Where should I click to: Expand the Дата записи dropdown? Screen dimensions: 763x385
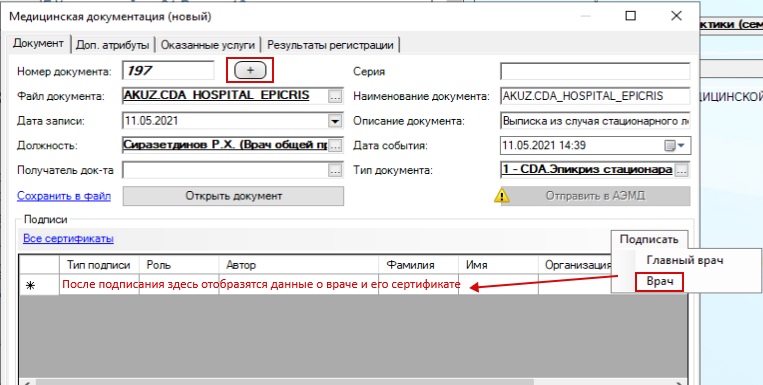coord(335,121)
